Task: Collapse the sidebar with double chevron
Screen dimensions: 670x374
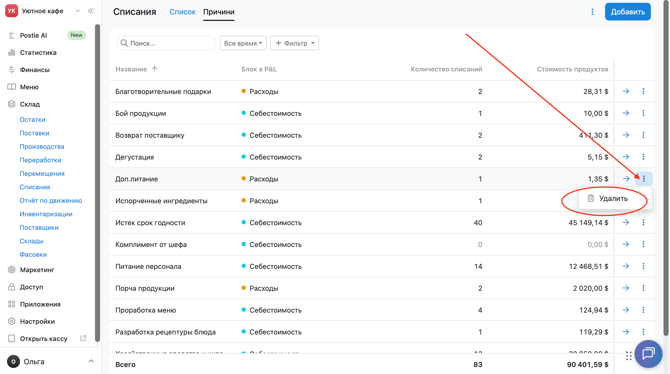Action: [x=91, y=11]
